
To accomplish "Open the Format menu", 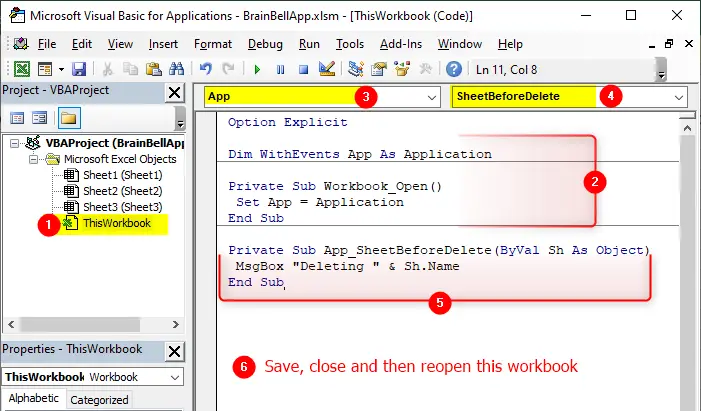I will (213, 44).
